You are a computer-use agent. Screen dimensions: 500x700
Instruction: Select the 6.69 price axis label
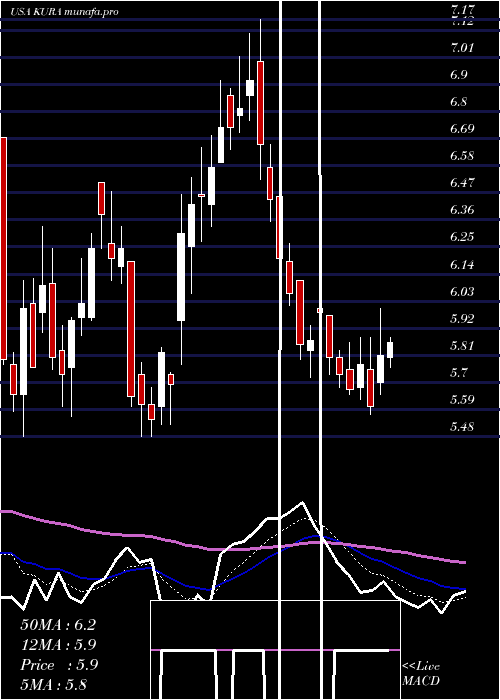tap(463, 129)
